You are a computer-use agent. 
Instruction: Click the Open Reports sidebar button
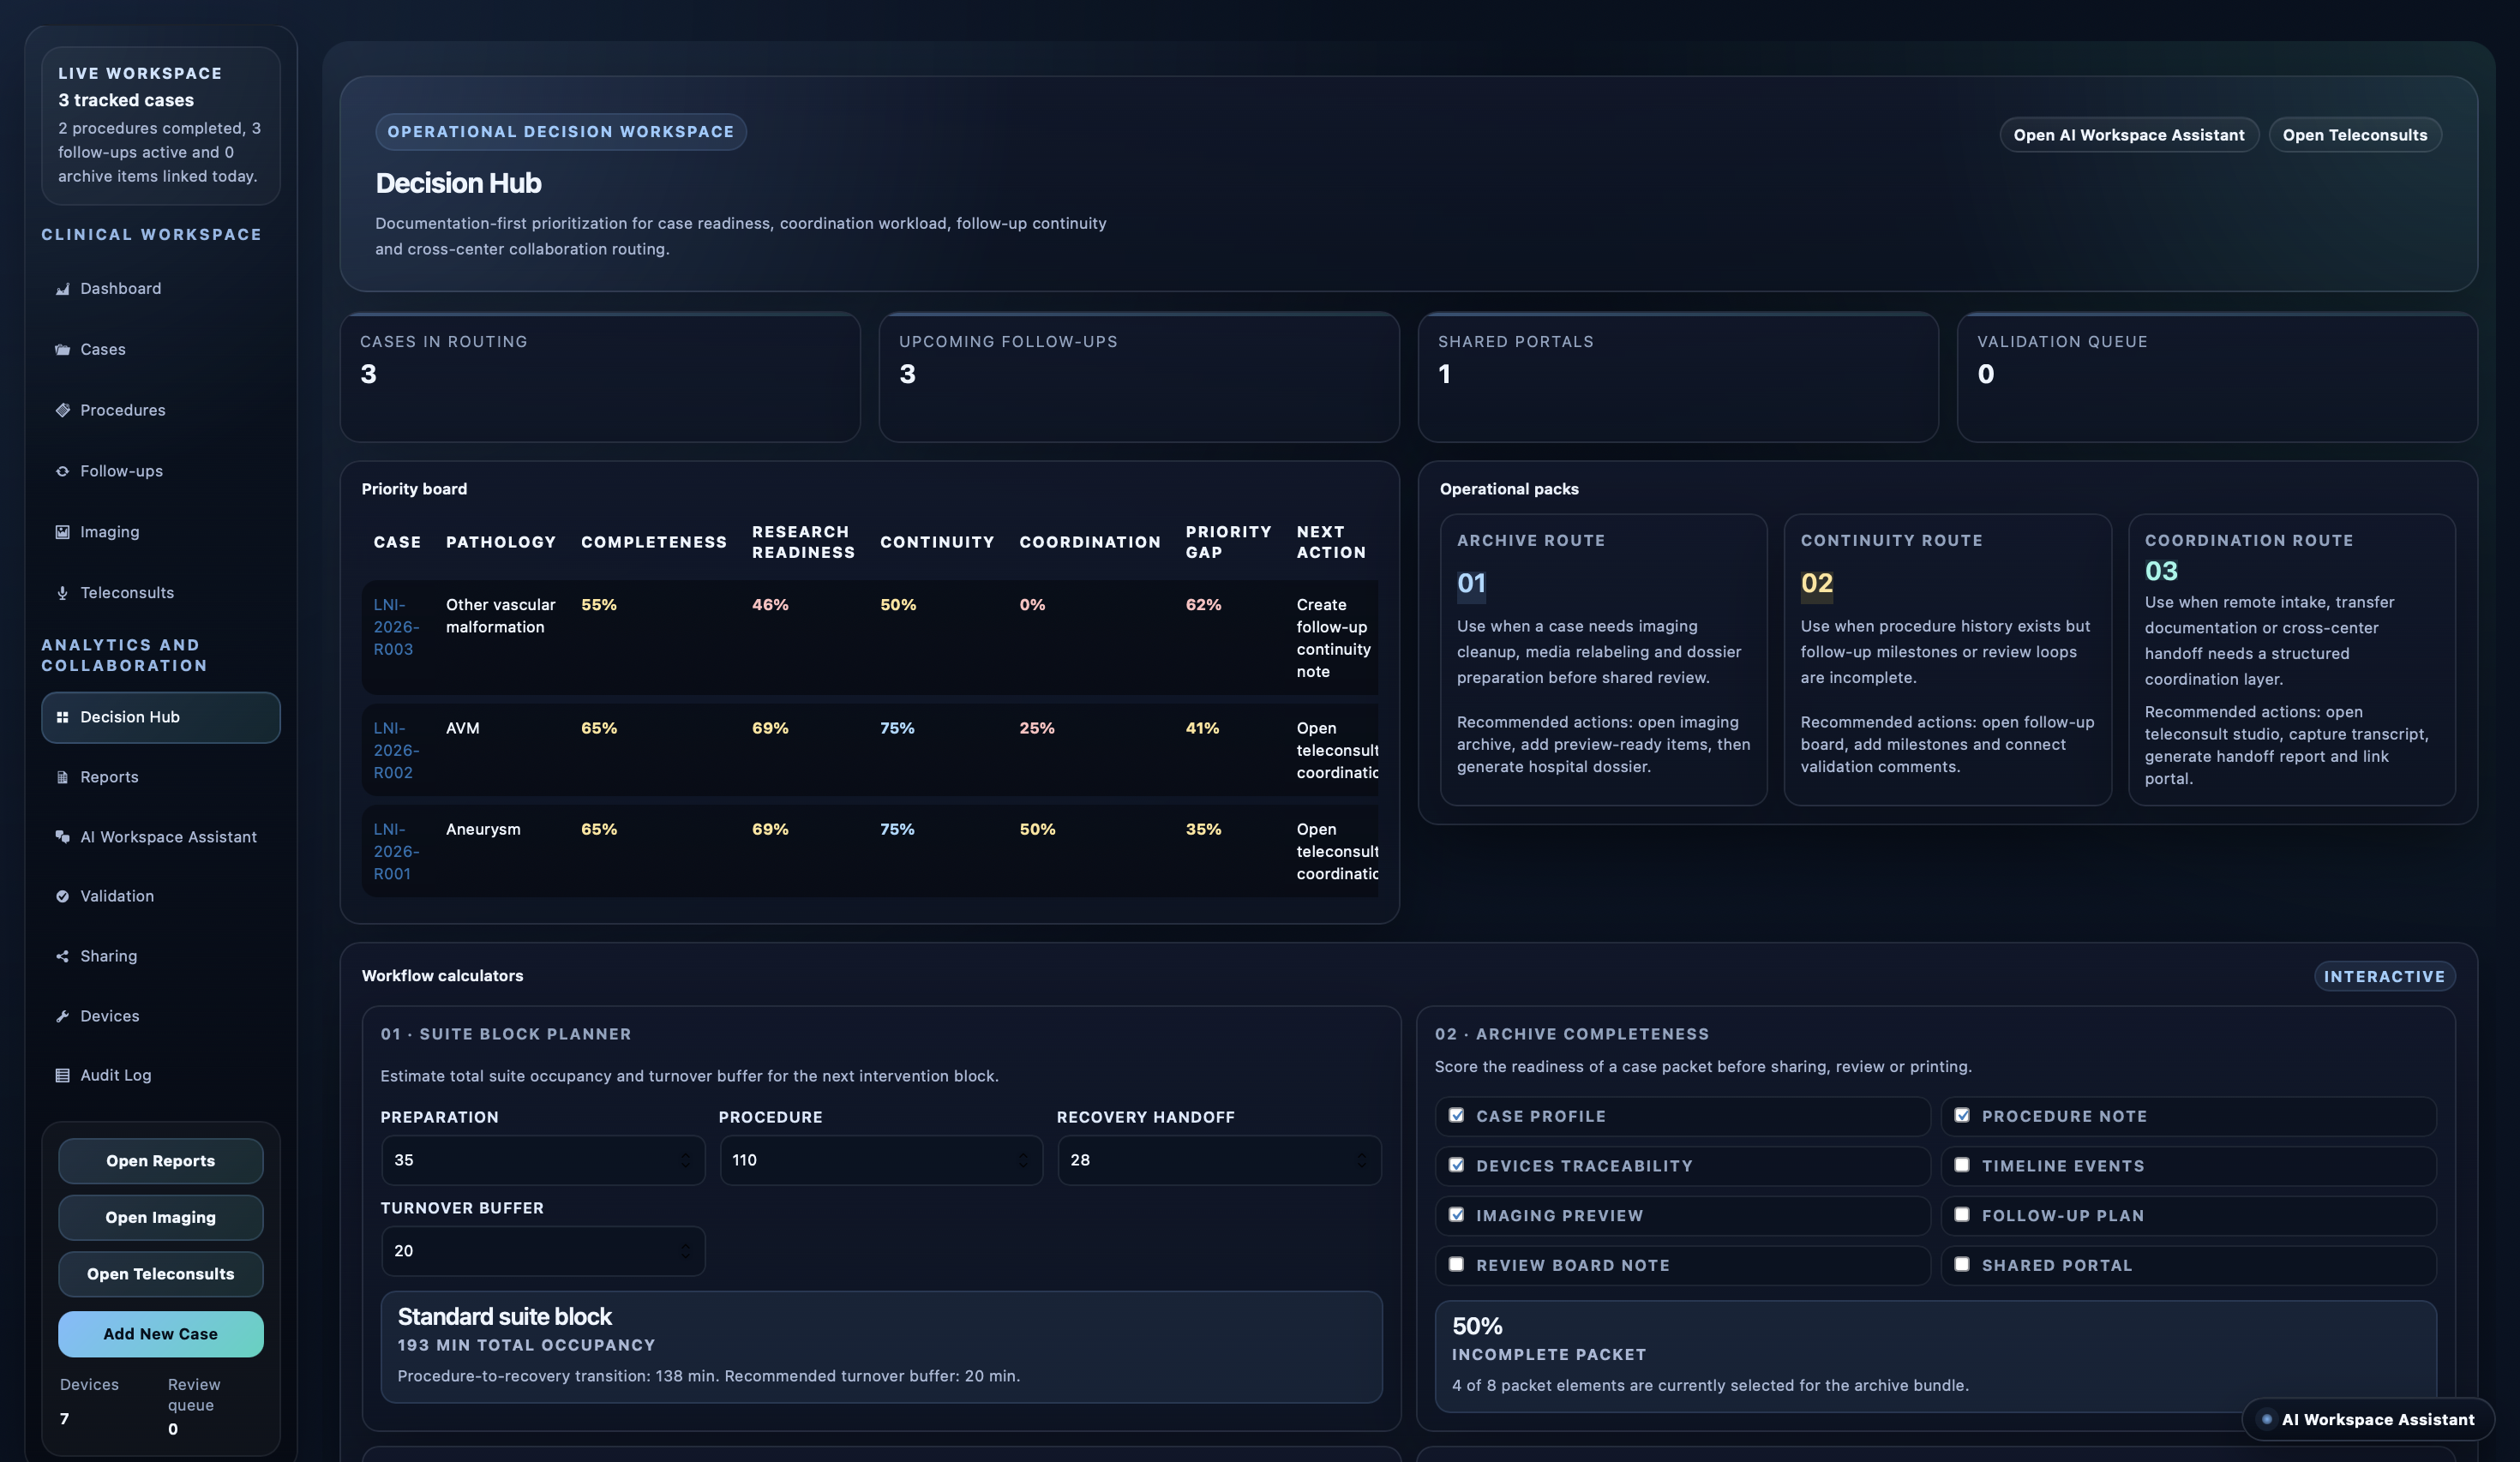pyautogui.click(x=161, y=1161)
